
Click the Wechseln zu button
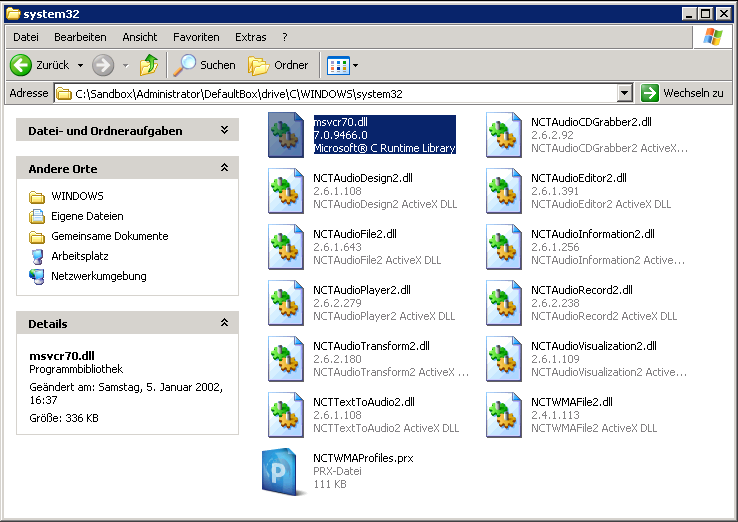pyautogui.click(x=683, y=93)
